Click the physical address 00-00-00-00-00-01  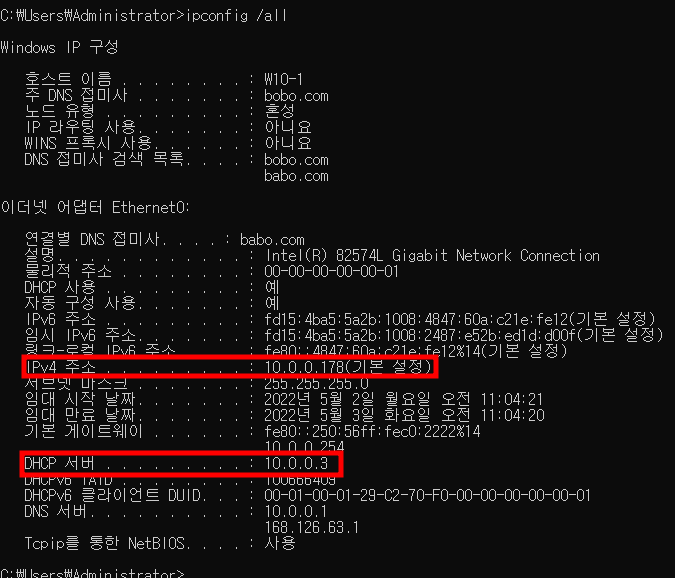pyautogui.click(x=331, y=272)
